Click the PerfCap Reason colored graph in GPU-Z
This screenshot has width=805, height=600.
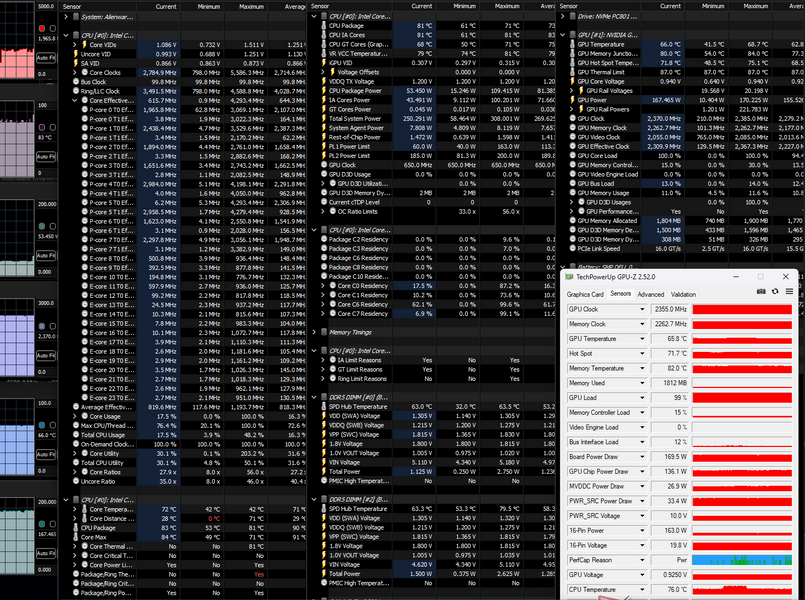pyautogui.click(x=742, y=560)
